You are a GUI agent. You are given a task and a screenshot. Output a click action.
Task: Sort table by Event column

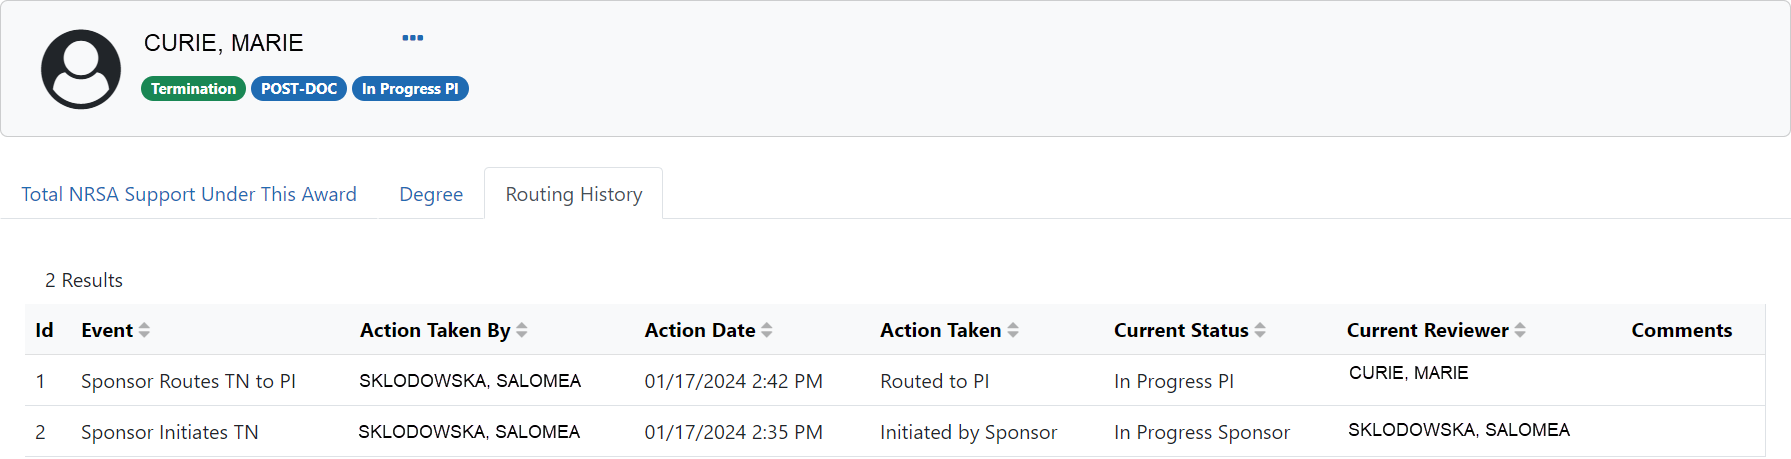144,330
